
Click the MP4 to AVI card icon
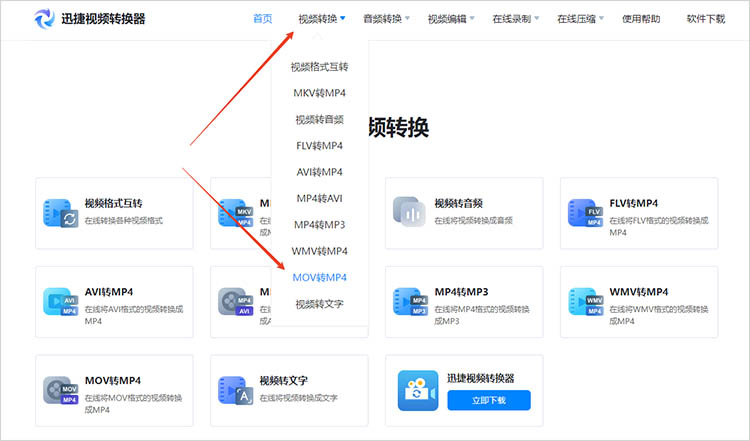click(235, 302)
